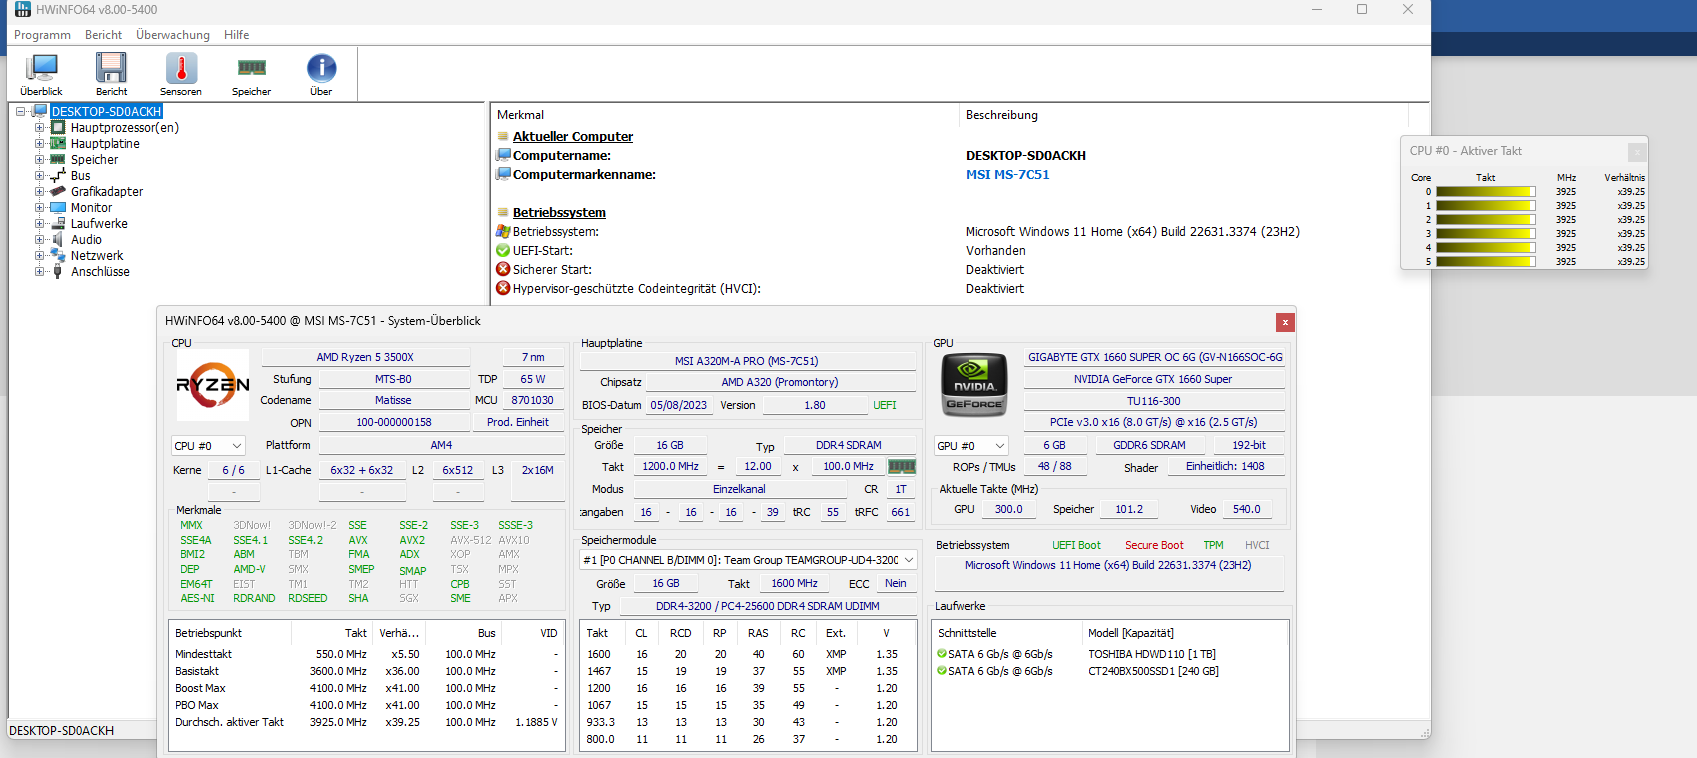Click the AMD Ryzen 5 3500X field
The width and height of the screenshot is (1697, 758).
point(365,357)
